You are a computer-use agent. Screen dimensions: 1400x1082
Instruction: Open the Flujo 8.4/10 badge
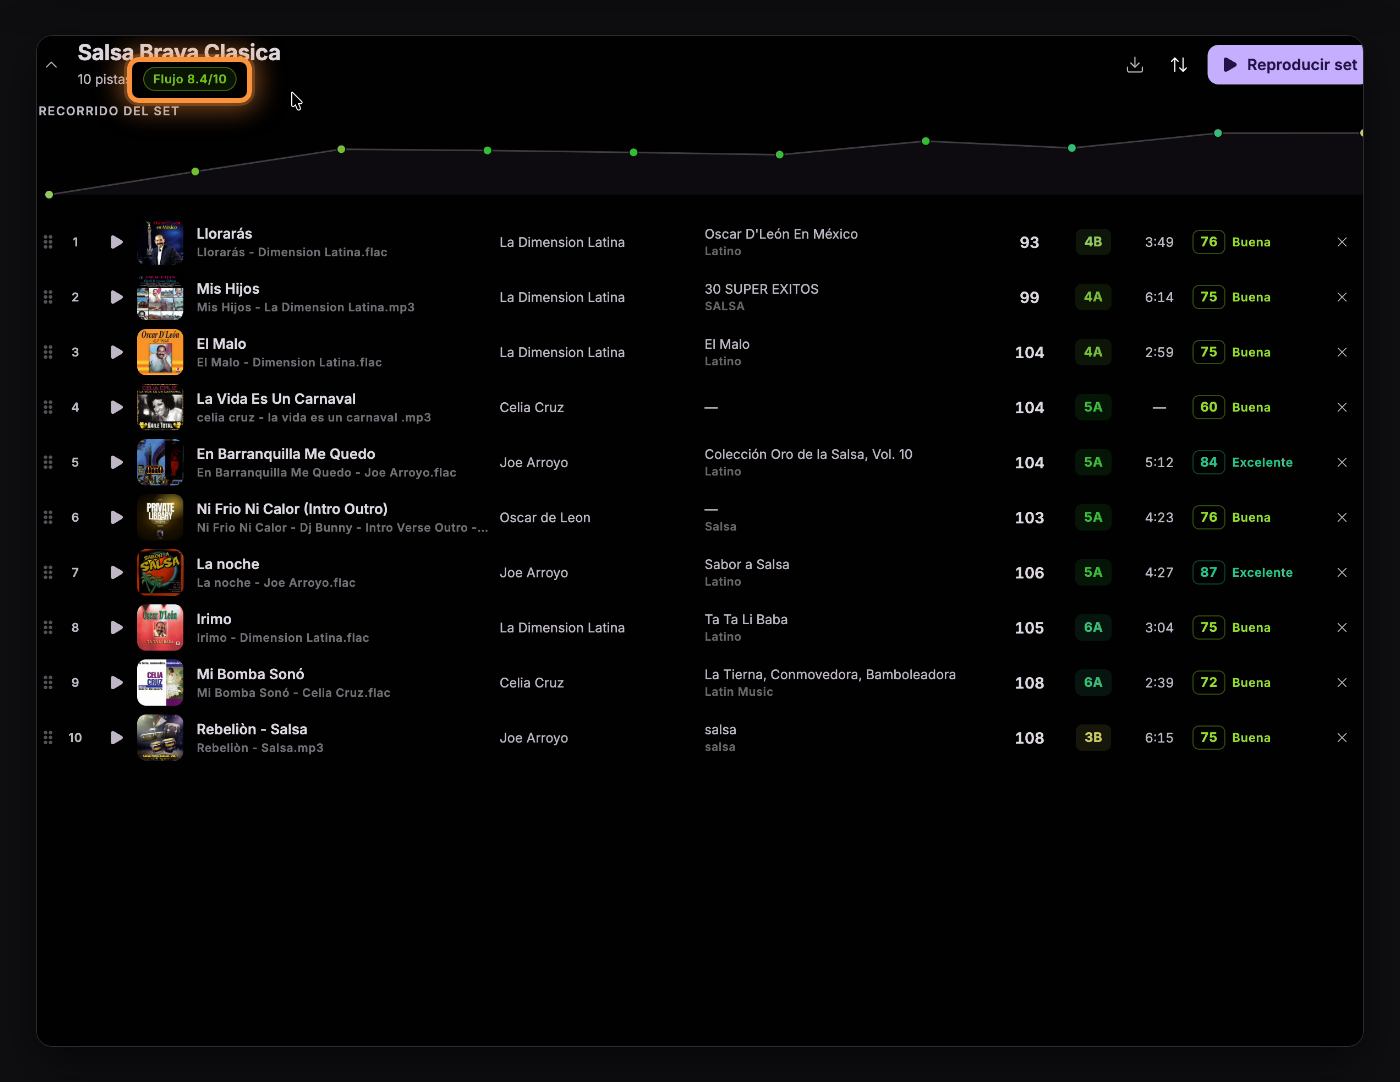(x=190, y=79)
